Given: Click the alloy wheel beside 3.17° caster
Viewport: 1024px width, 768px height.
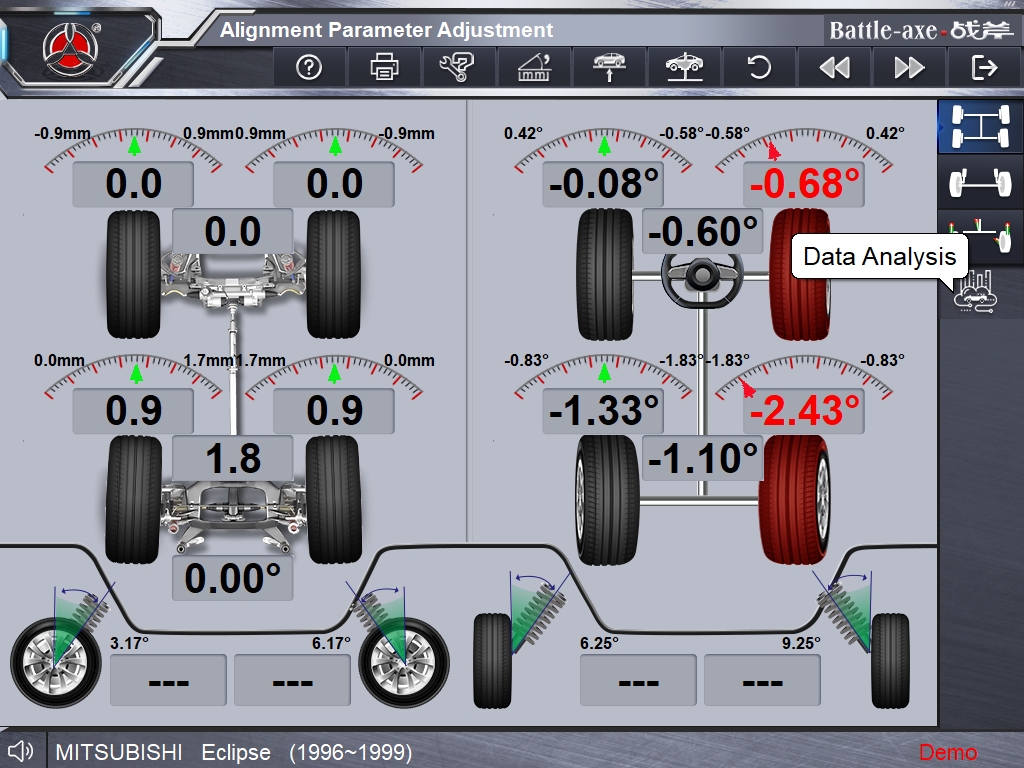Looking at the screenshot, I should pyautogui.click(x=56, y=663).
